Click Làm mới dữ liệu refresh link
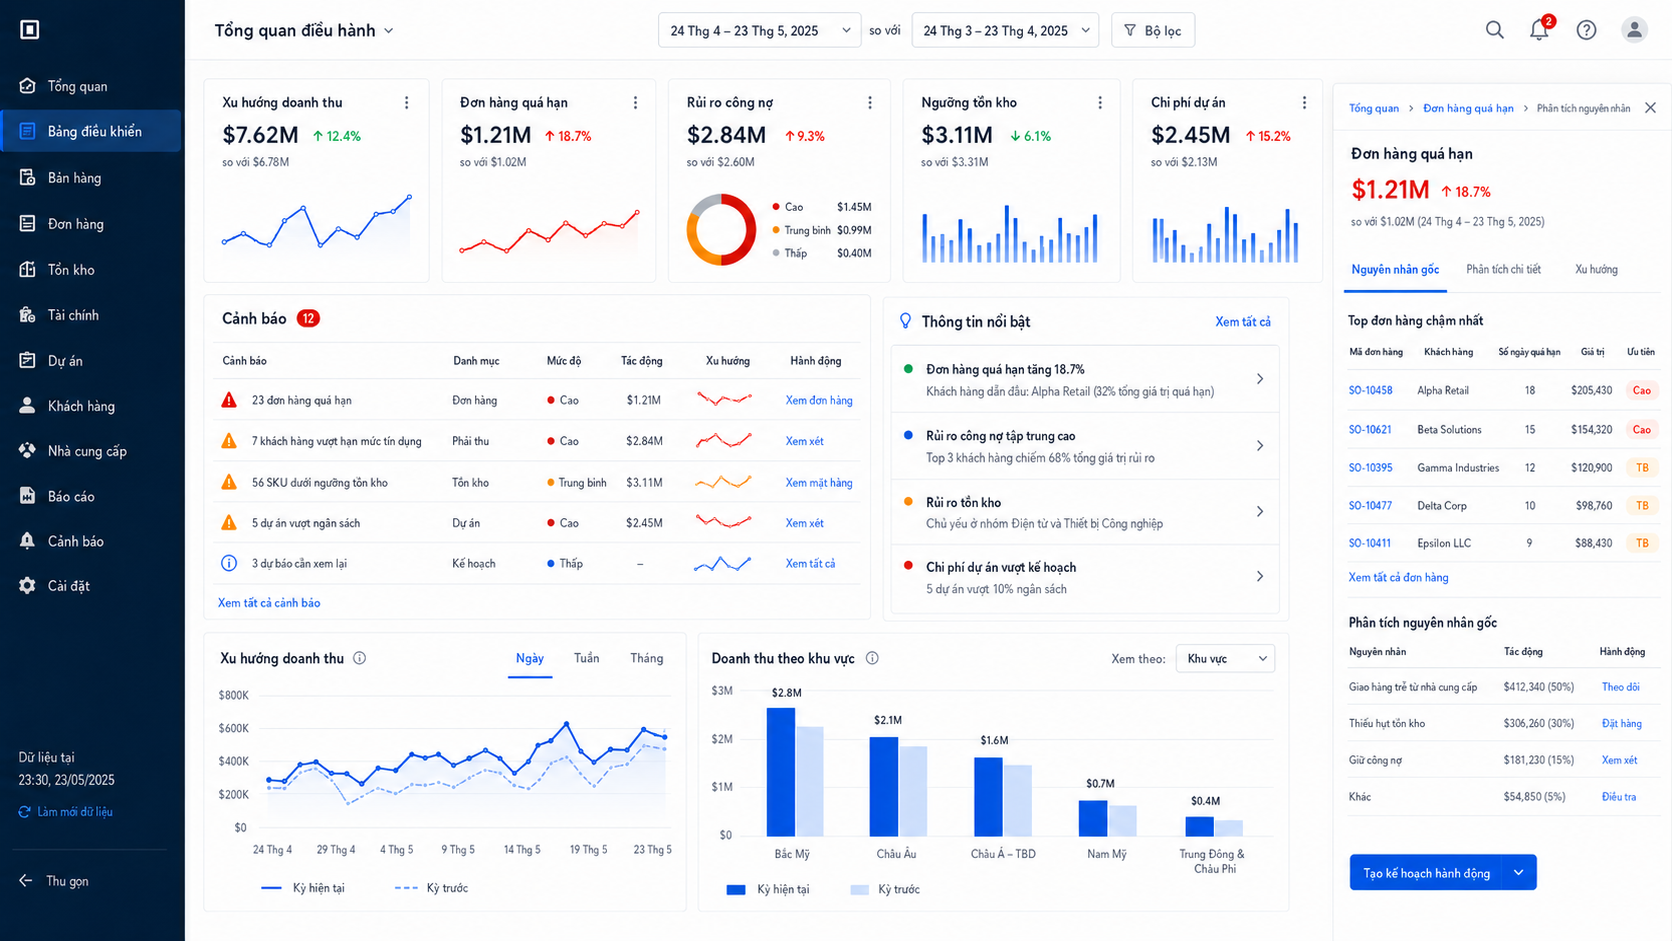 (66, 812)
